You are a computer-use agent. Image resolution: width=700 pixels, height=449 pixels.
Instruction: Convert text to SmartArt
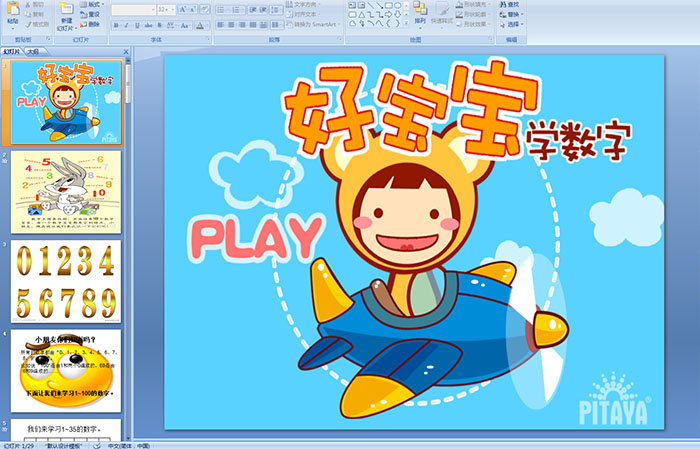pyautogui.click(x=313, y=24)
